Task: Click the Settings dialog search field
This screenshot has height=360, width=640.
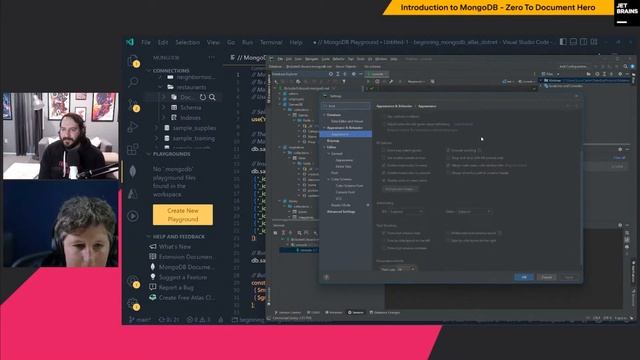Action: coord(346,106)
